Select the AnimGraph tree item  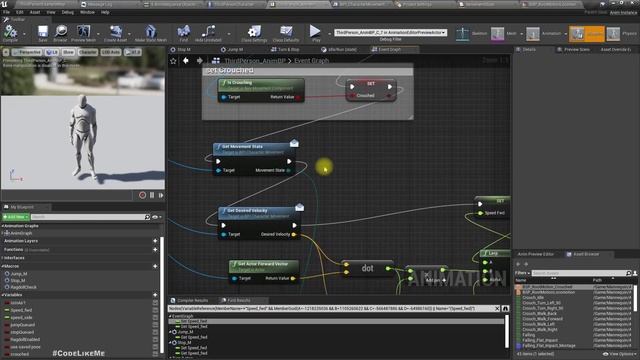[x=20, y=233]
